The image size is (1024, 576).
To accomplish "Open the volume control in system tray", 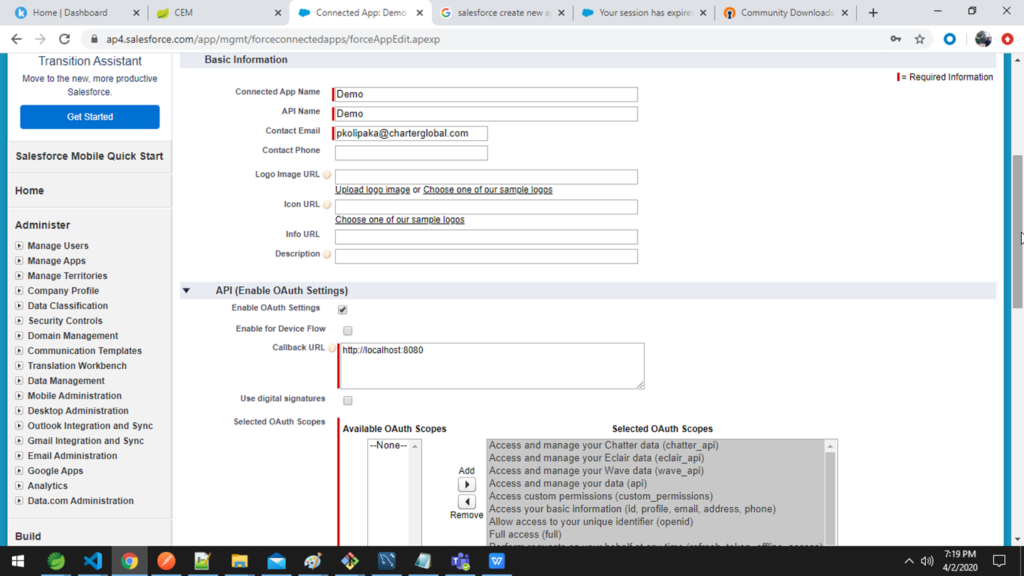I will (x=927, y=561).
